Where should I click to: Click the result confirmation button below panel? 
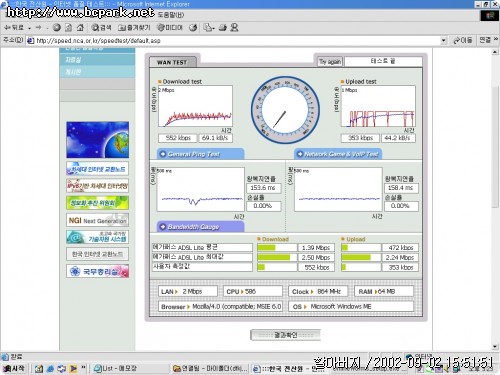tap(285, 335)
